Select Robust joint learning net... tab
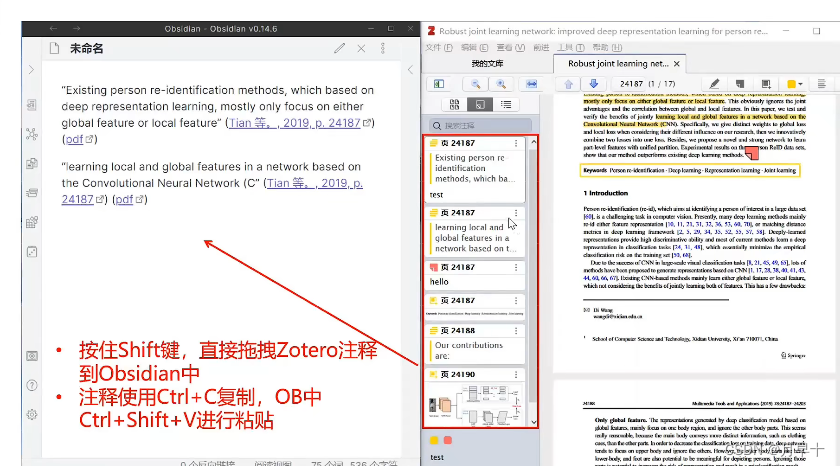Screen dimensions: 840x466 [x=618, y=63]
